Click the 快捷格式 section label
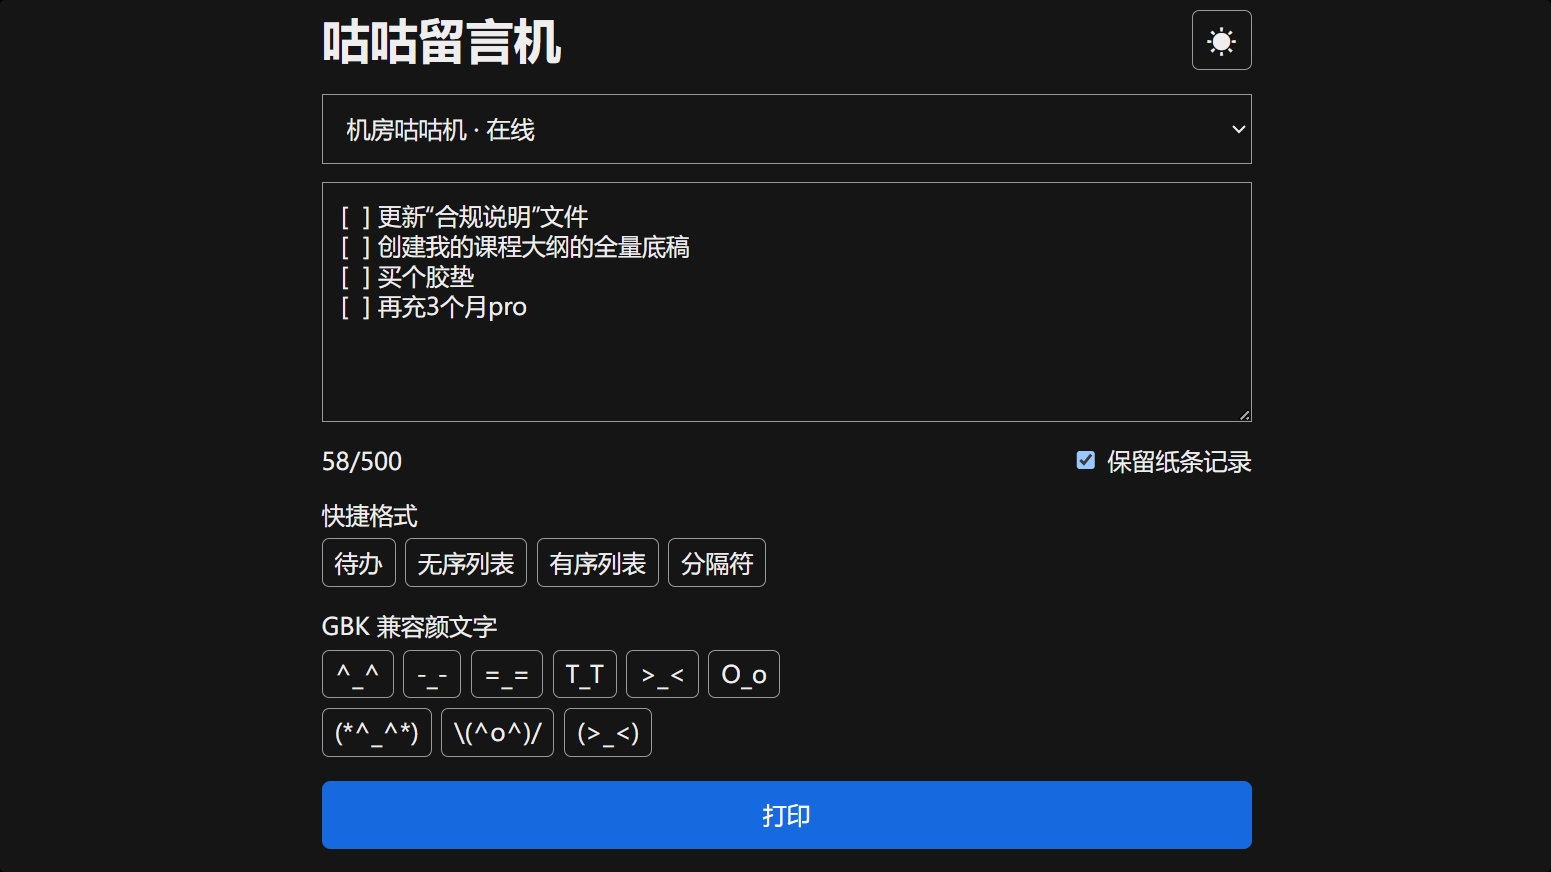 point(369,516)
